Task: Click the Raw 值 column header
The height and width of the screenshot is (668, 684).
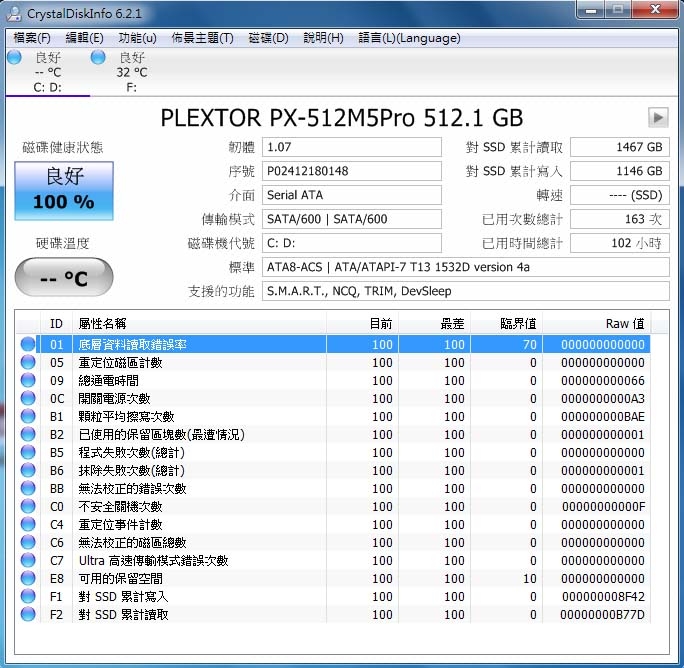Action: (596, 324)
